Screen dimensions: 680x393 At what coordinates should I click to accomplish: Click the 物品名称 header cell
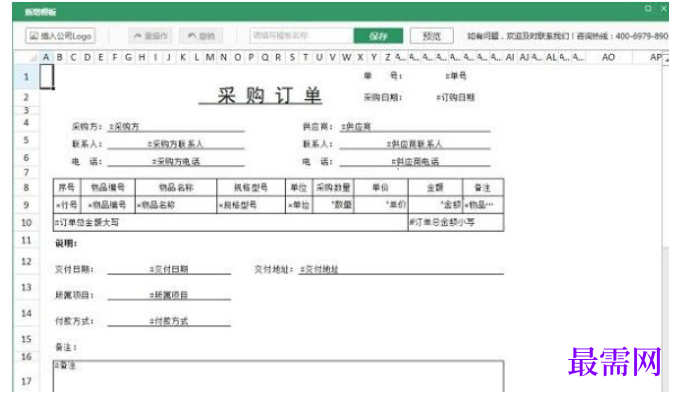pyautogui.click(x=176, y=187)
